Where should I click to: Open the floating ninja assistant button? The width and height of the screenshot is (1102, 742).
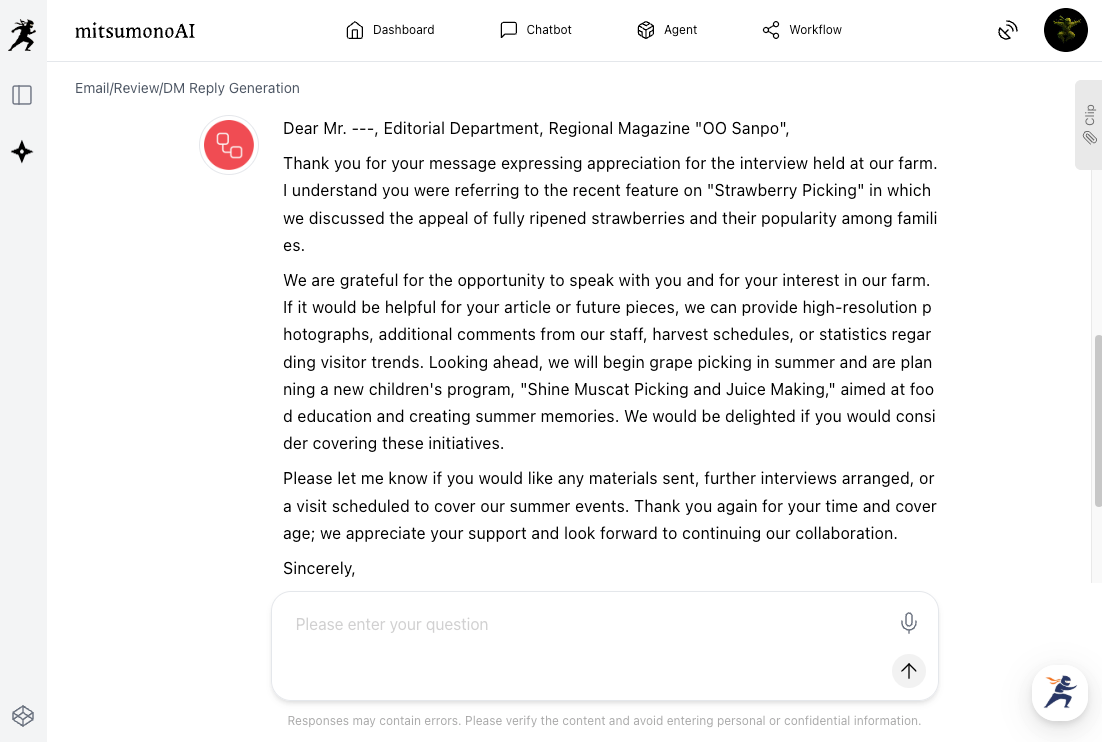click(x=1059, y=692)
